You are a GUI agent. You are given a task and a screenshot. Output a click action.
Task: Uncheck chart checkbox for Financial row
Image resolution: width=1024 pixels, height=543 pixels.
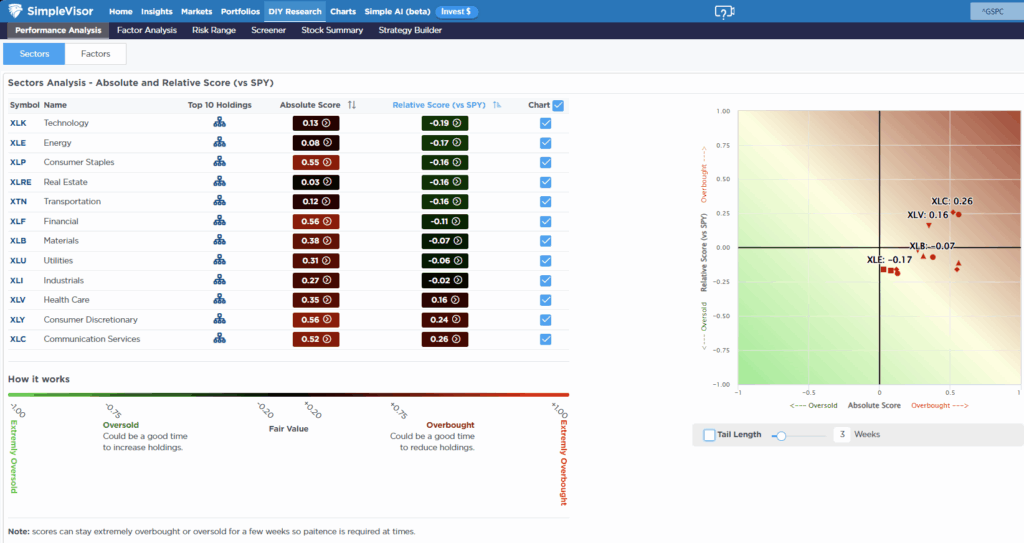546,222
